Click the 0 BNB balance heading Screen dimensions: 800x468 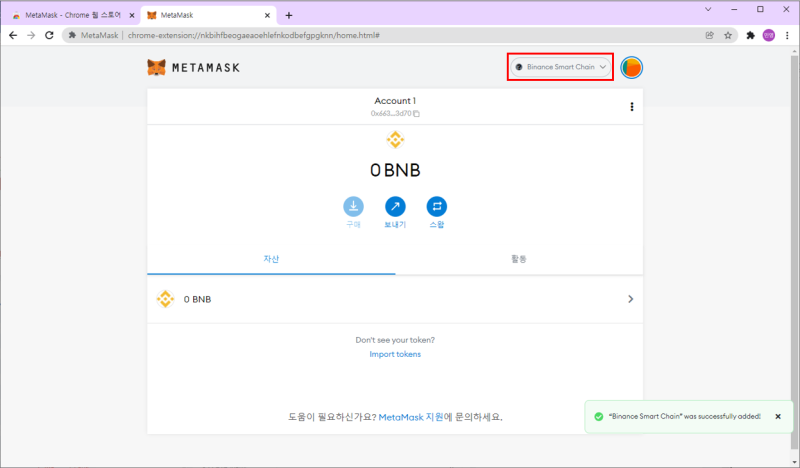pos(395,170)
